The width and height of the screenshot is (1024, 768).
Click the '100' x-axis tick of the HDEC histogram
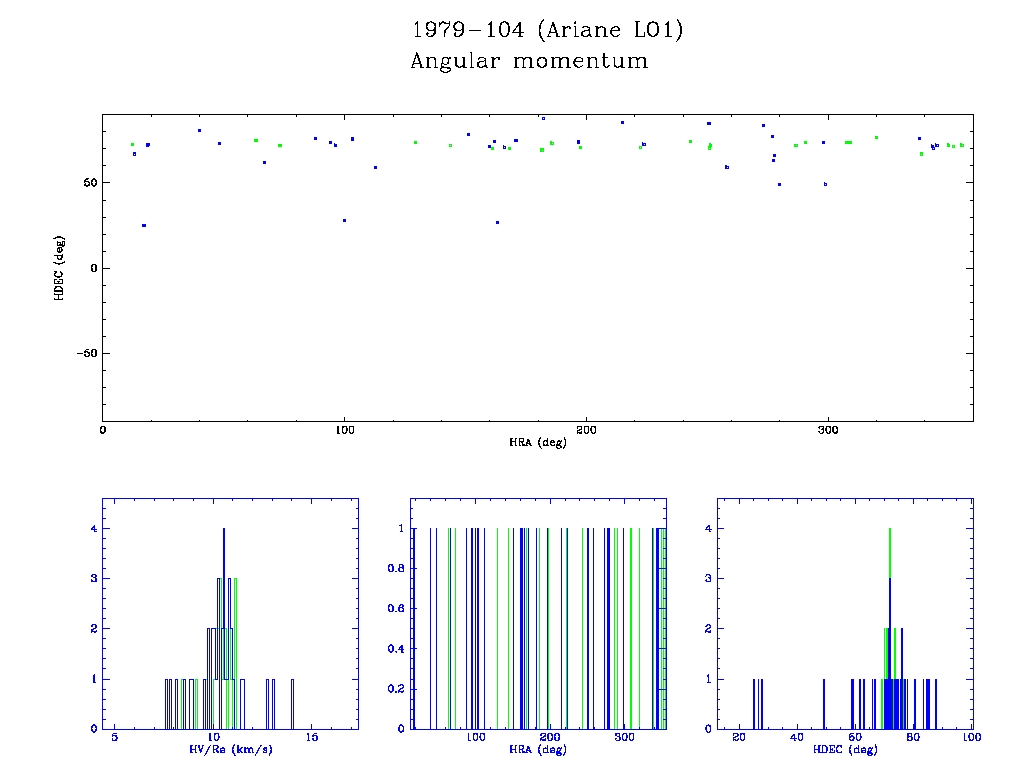click(x=972, y=737)
